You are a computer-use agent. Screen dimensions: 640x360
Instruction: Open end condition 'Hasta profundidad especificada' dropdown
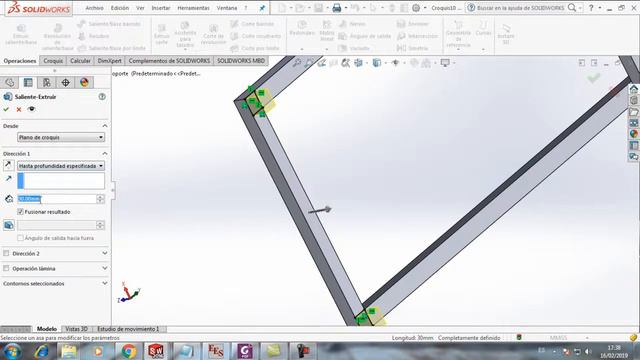[61, 166]
